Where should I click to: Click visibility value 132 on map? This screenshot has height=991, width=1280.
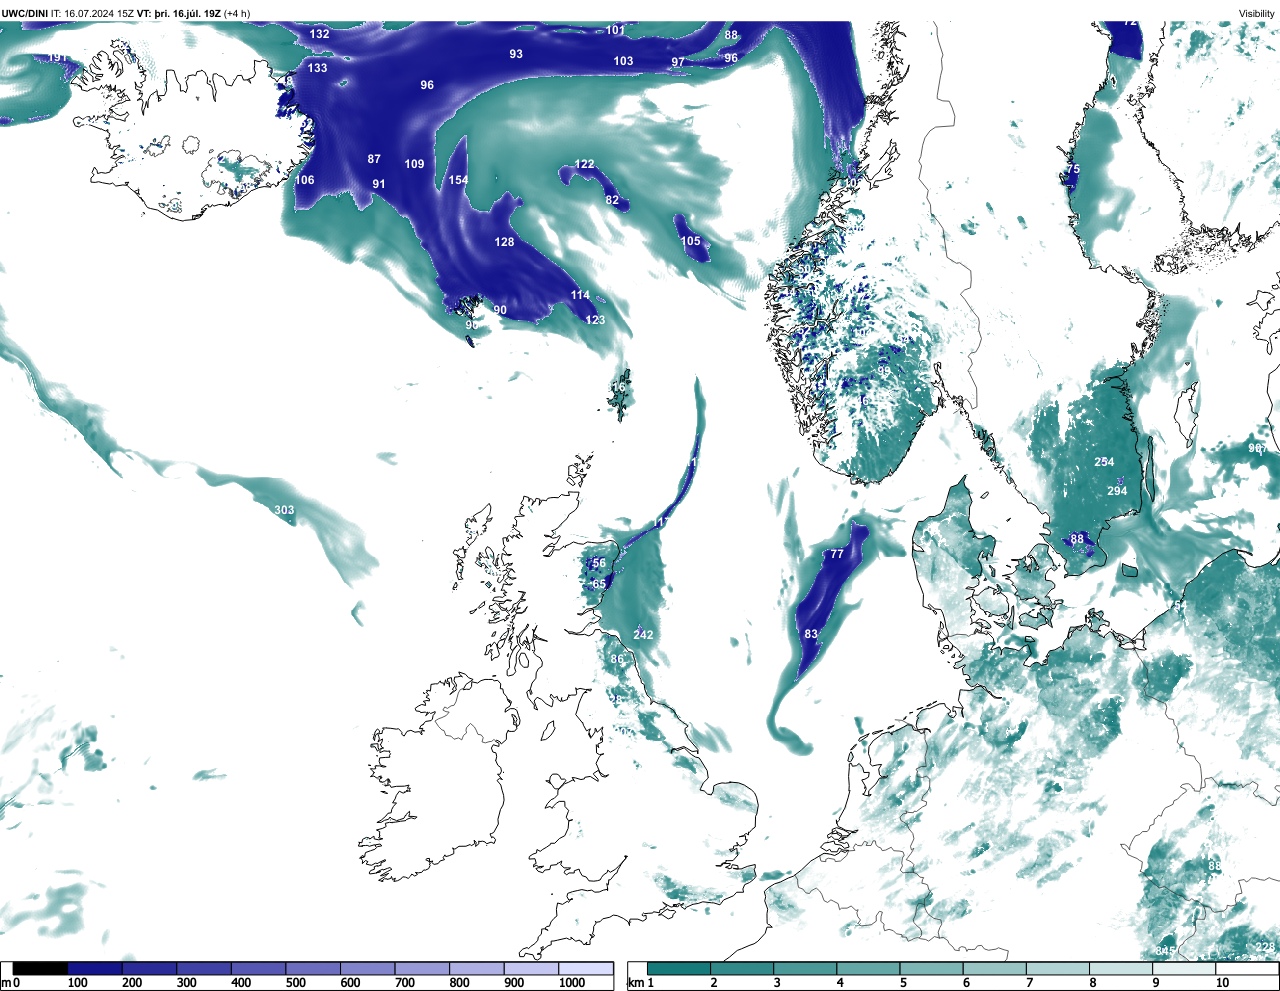pos(319,34)
